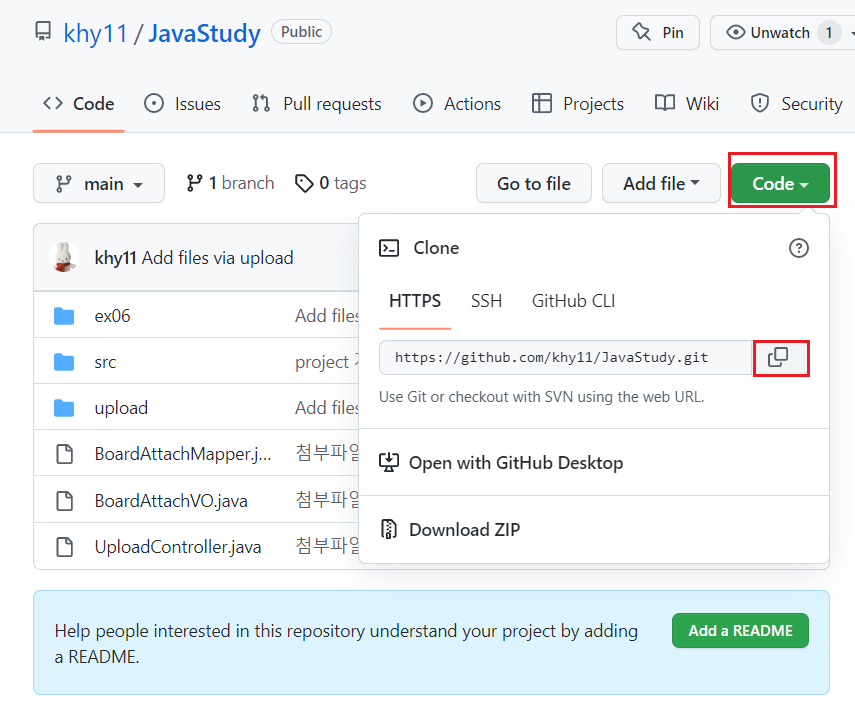Click the file icon beside UploadController.java
This screenshot has width=855, height=705.
tap(65, 546)
